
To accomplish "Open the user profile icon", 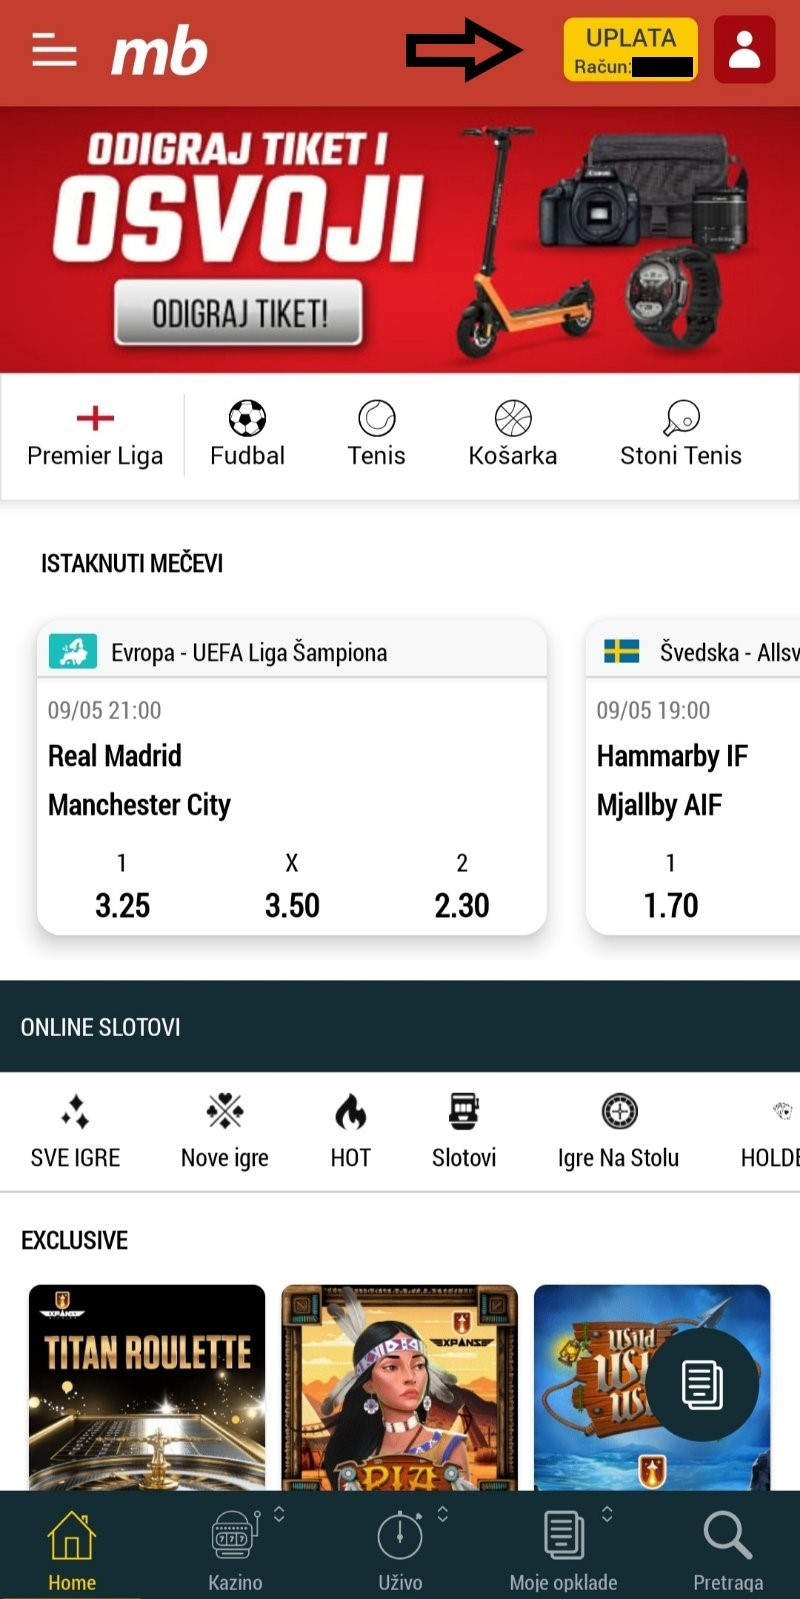I will pos(744,49).
